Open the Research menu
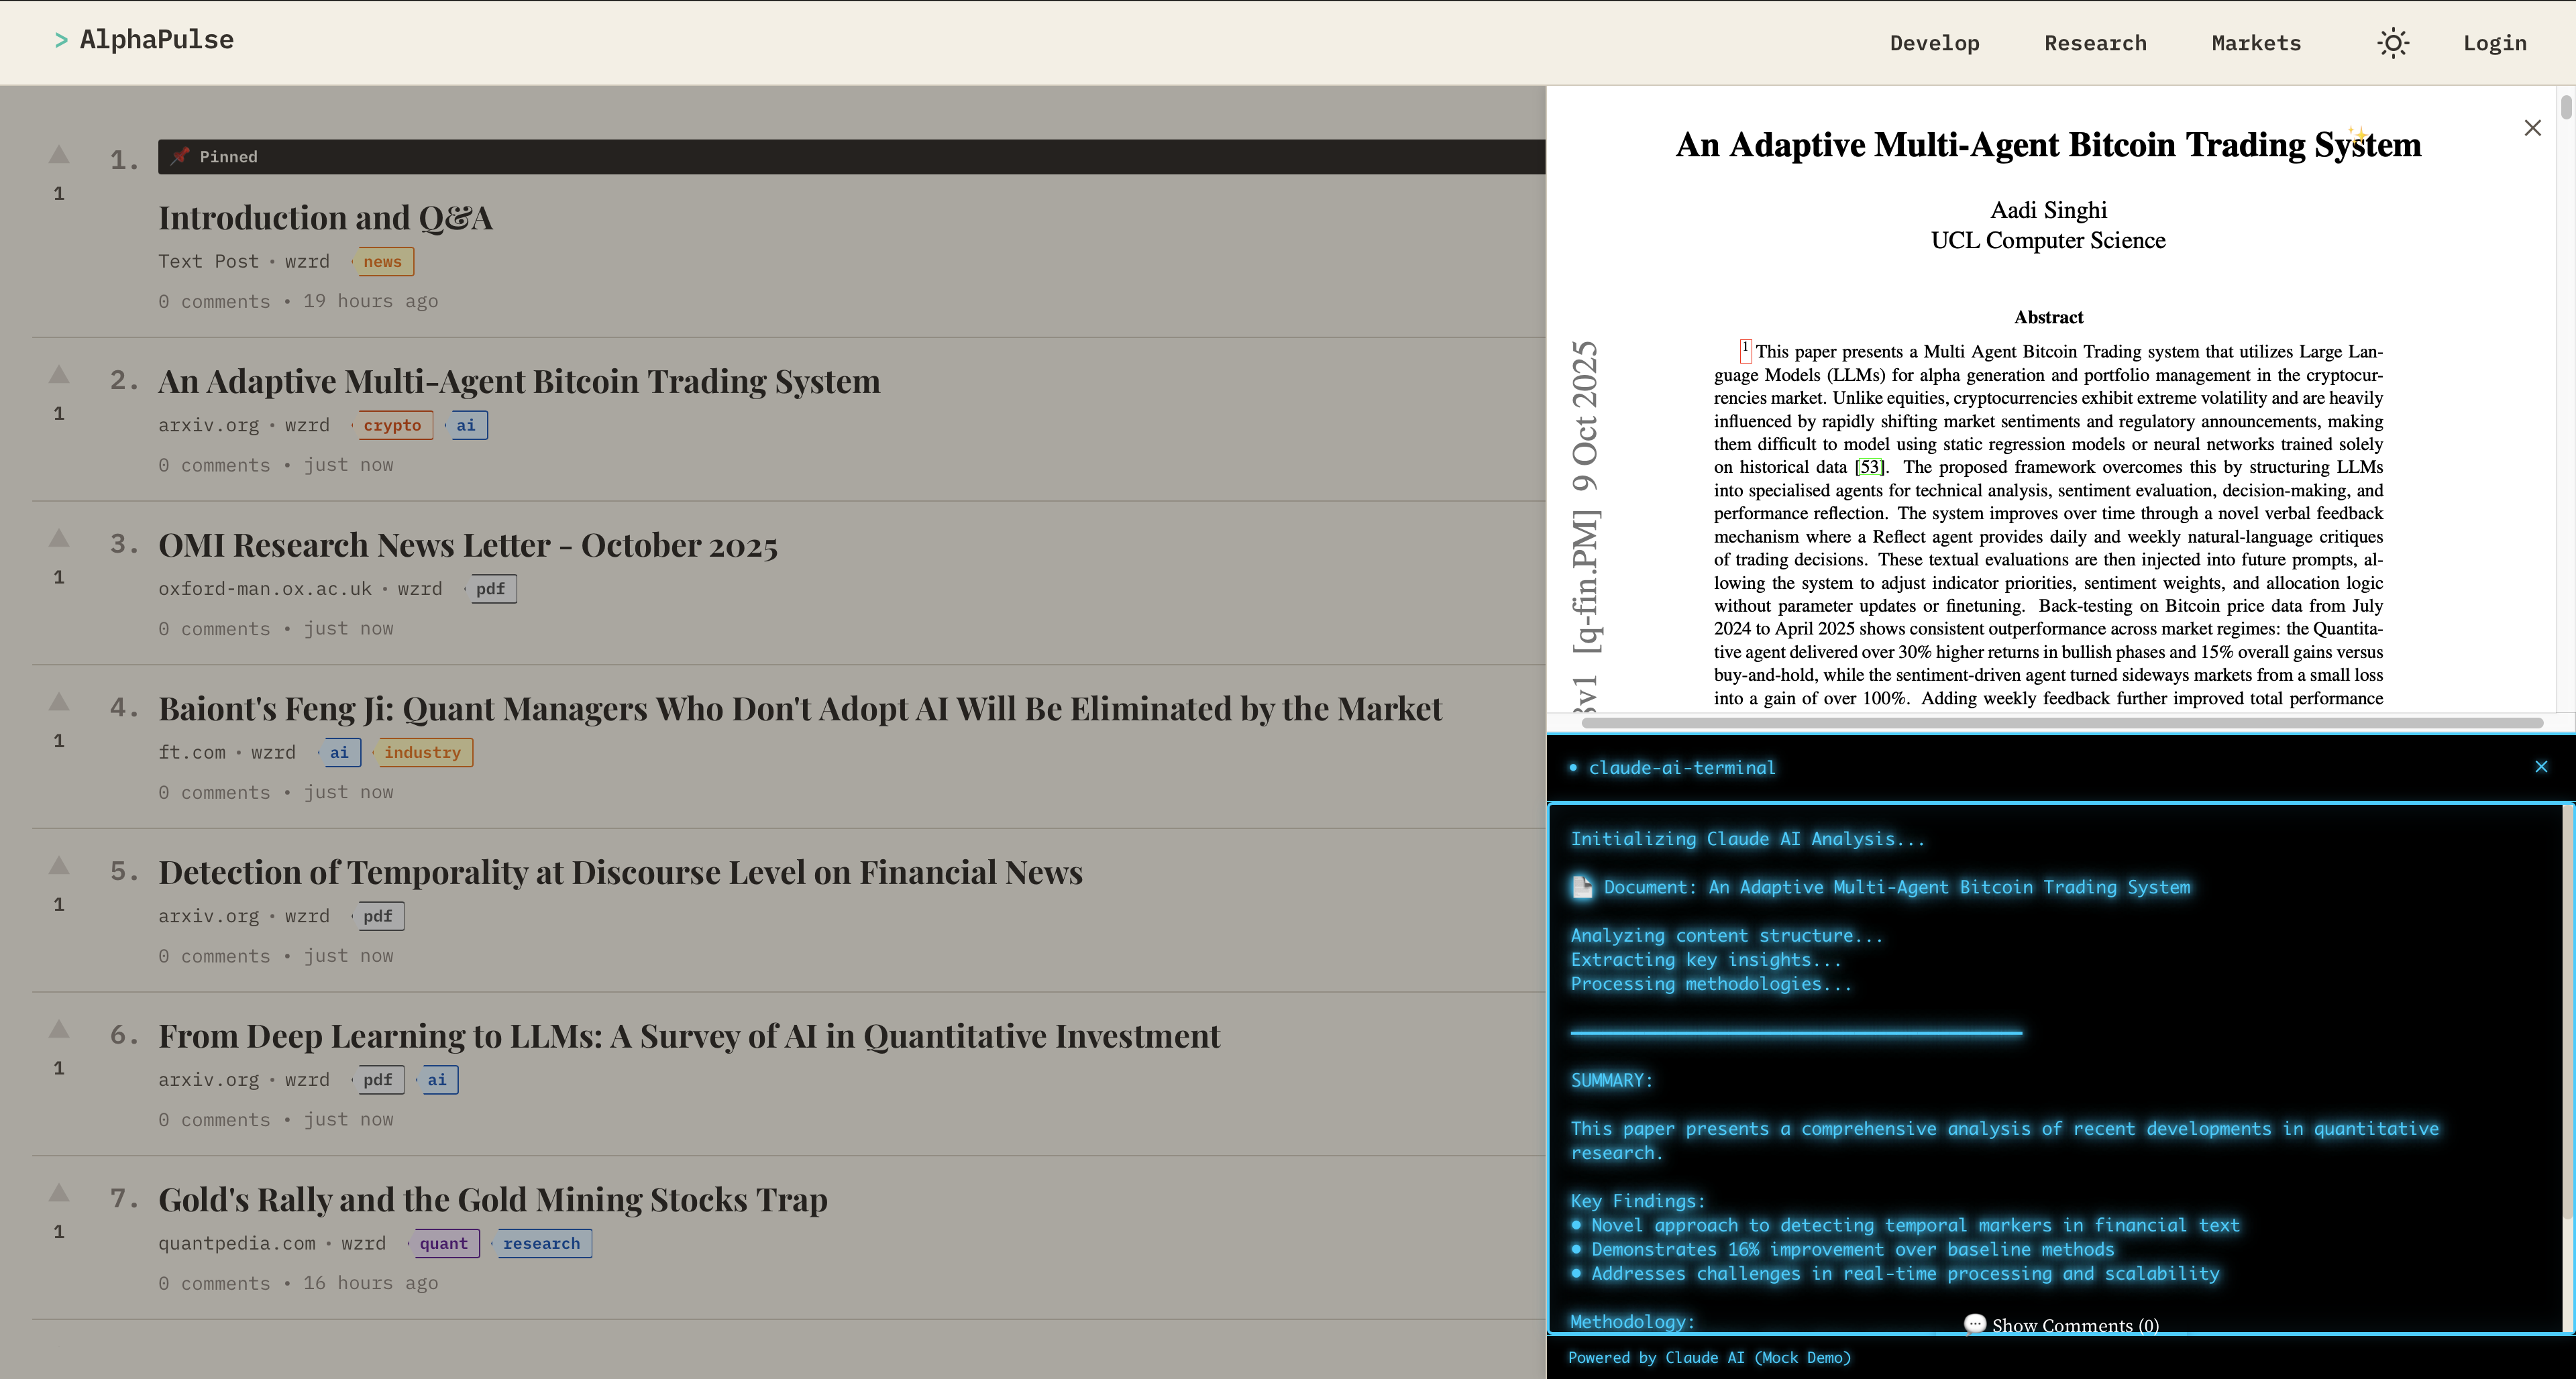This screenshot has height=1379, width=2576. (2095, 43)
